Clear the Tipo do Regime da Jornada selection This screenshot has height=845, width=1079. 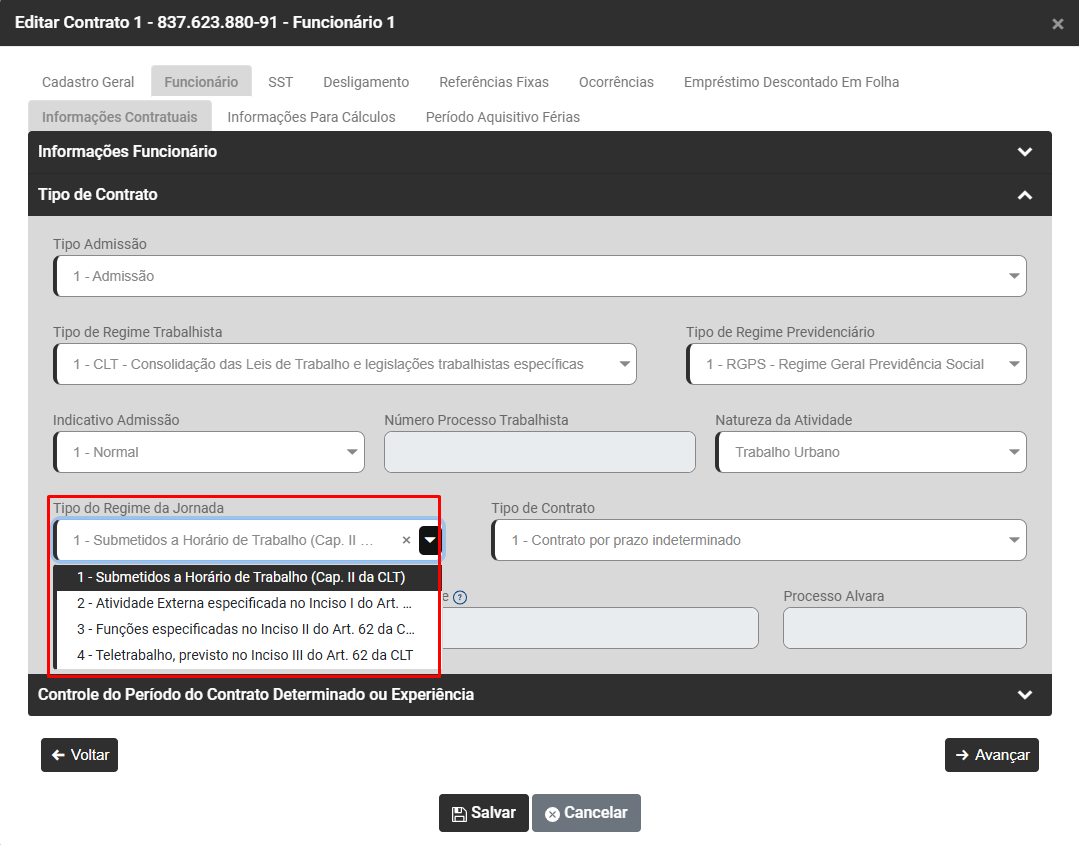[406, 540]
